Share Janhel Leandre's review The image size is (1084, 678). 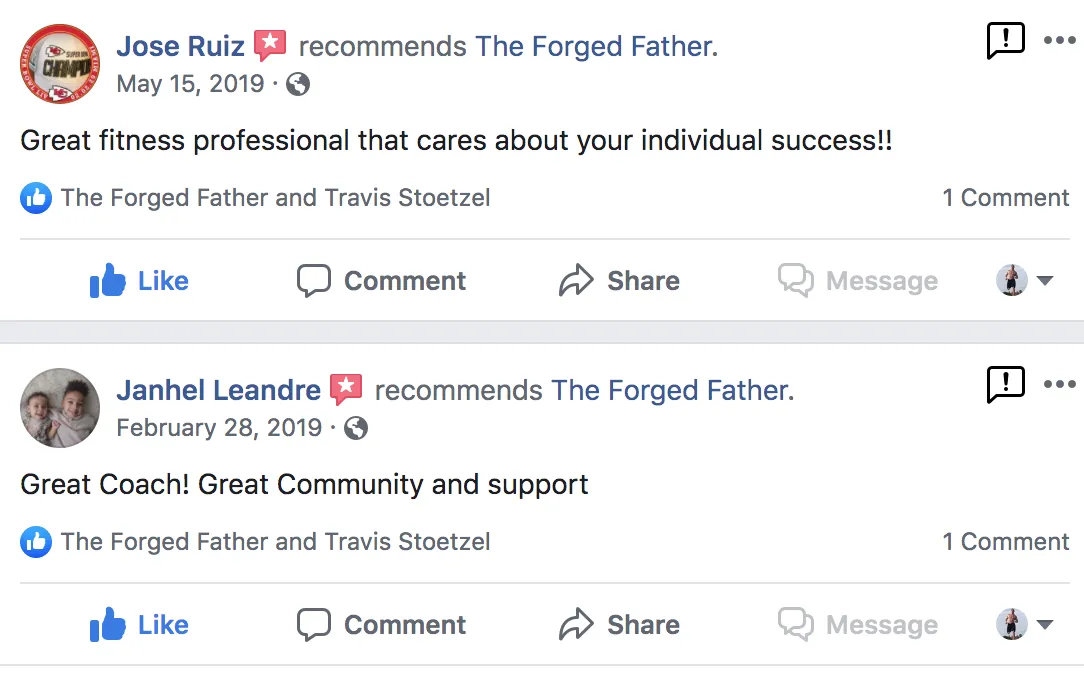pos(619,625)
